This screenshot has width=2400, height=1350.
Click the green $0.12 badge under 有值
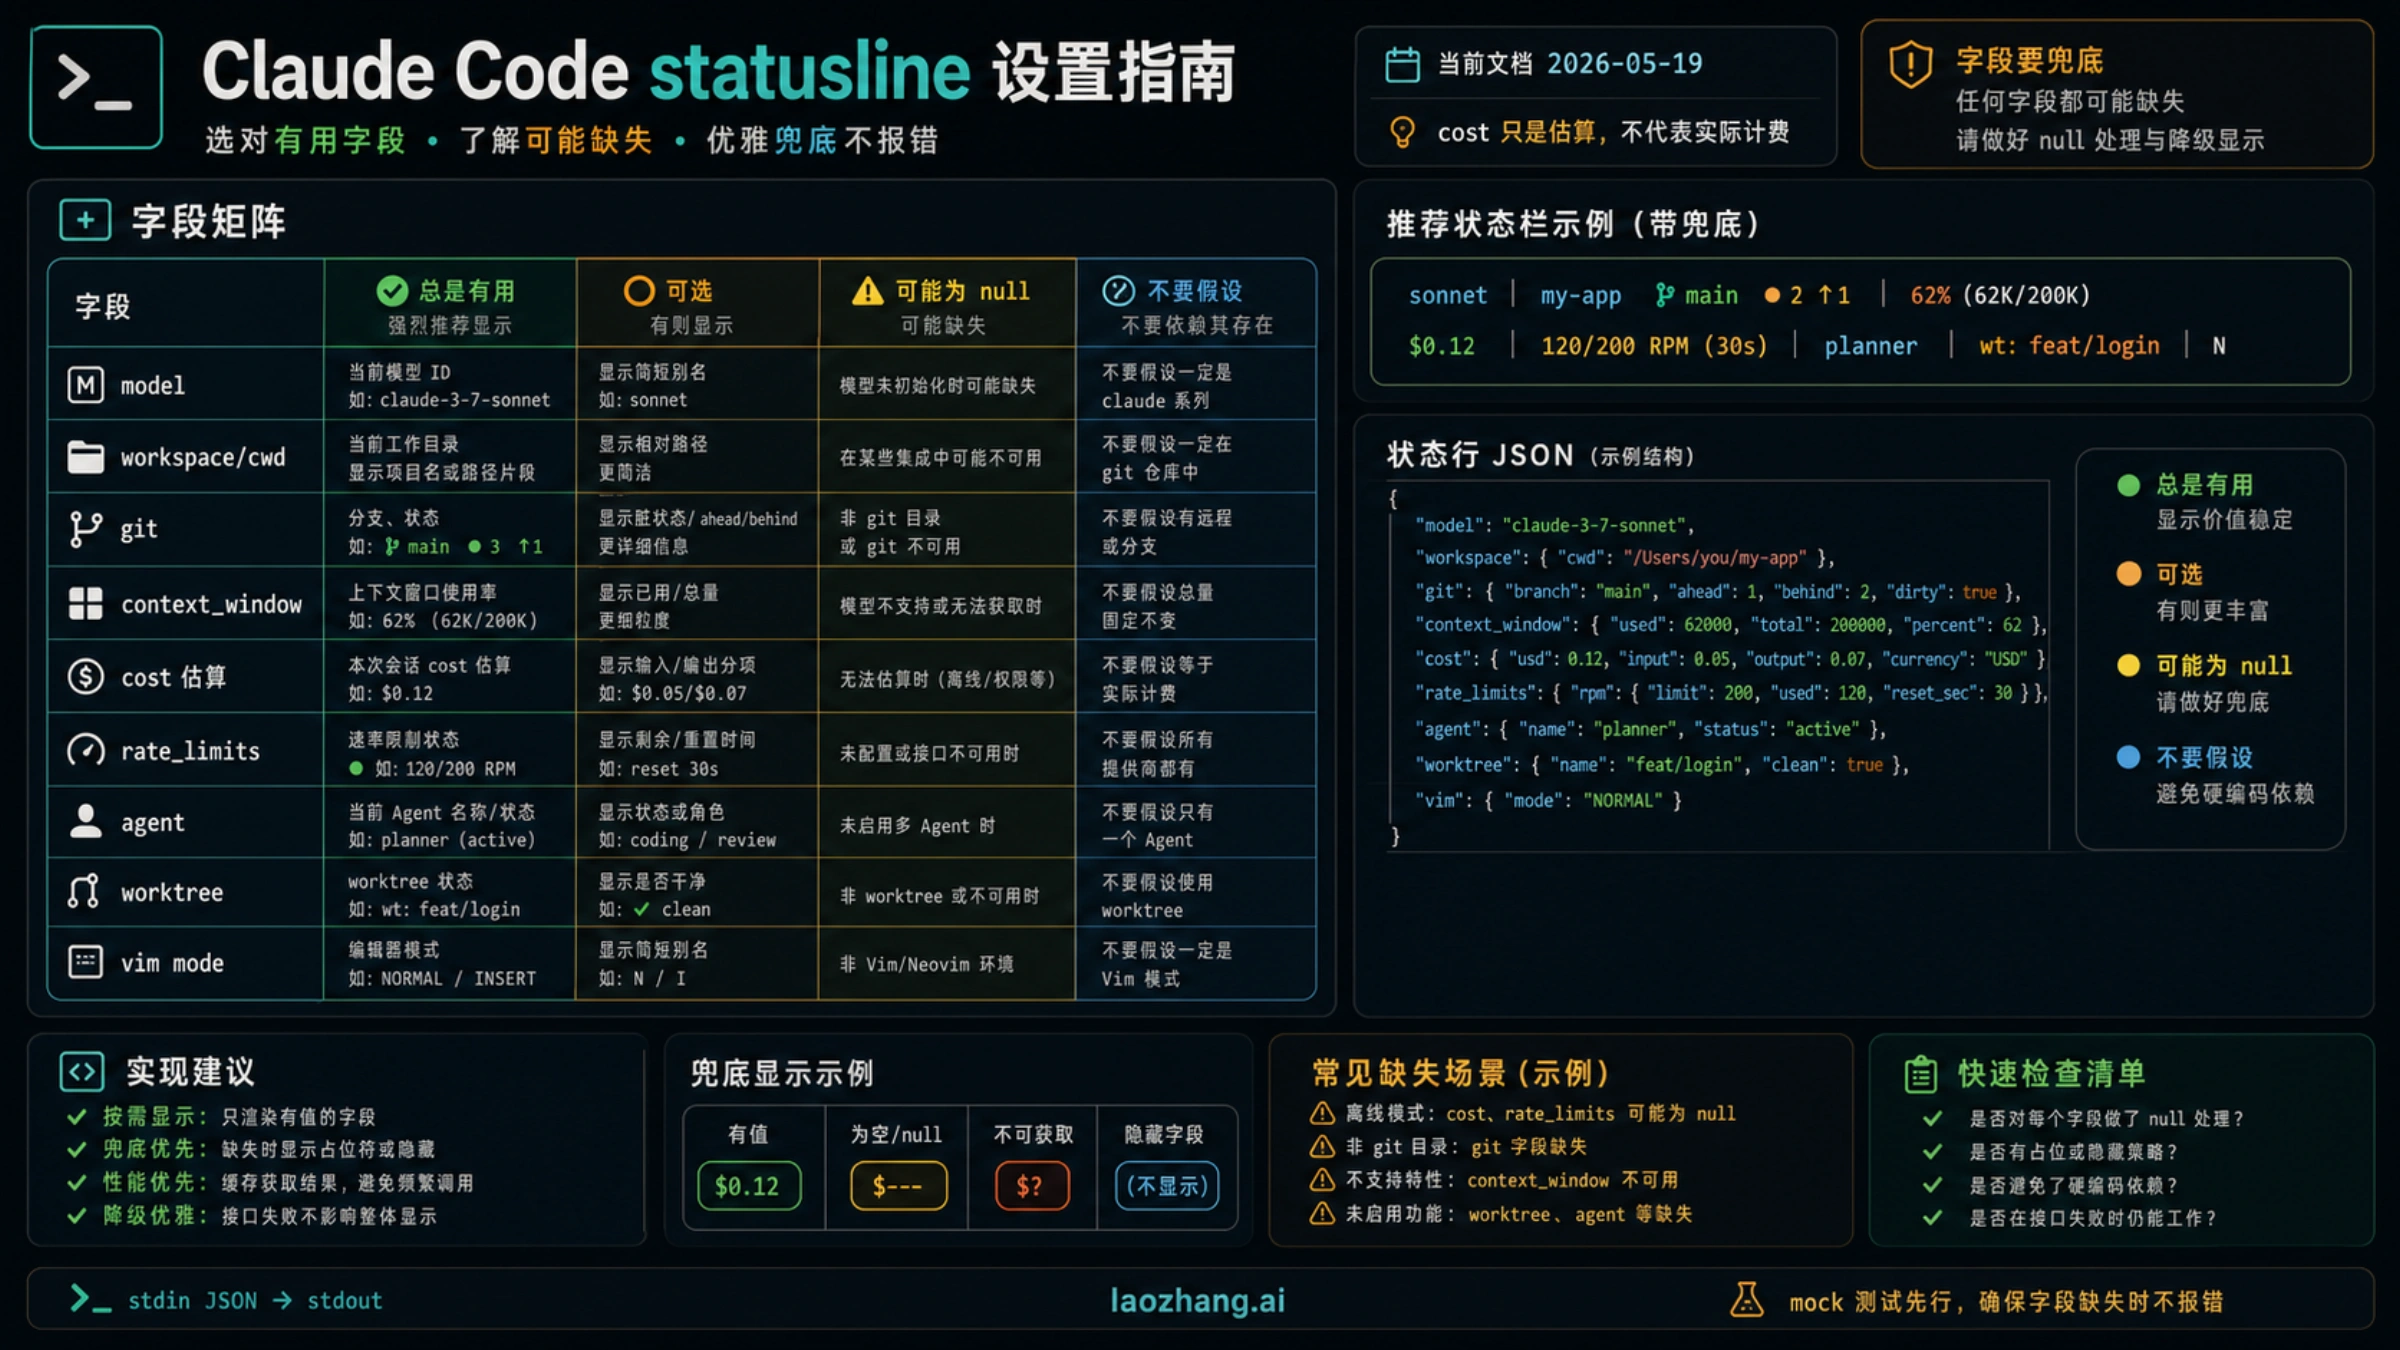pos(749,1186)
